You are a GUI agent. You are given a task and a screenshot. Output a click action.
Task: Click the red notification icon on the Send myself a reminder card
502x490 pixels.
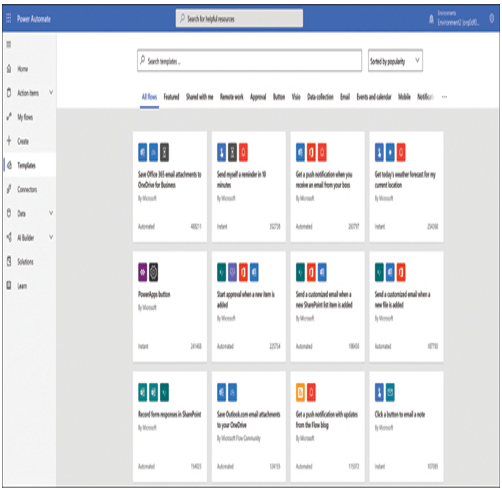coord(243,152)
